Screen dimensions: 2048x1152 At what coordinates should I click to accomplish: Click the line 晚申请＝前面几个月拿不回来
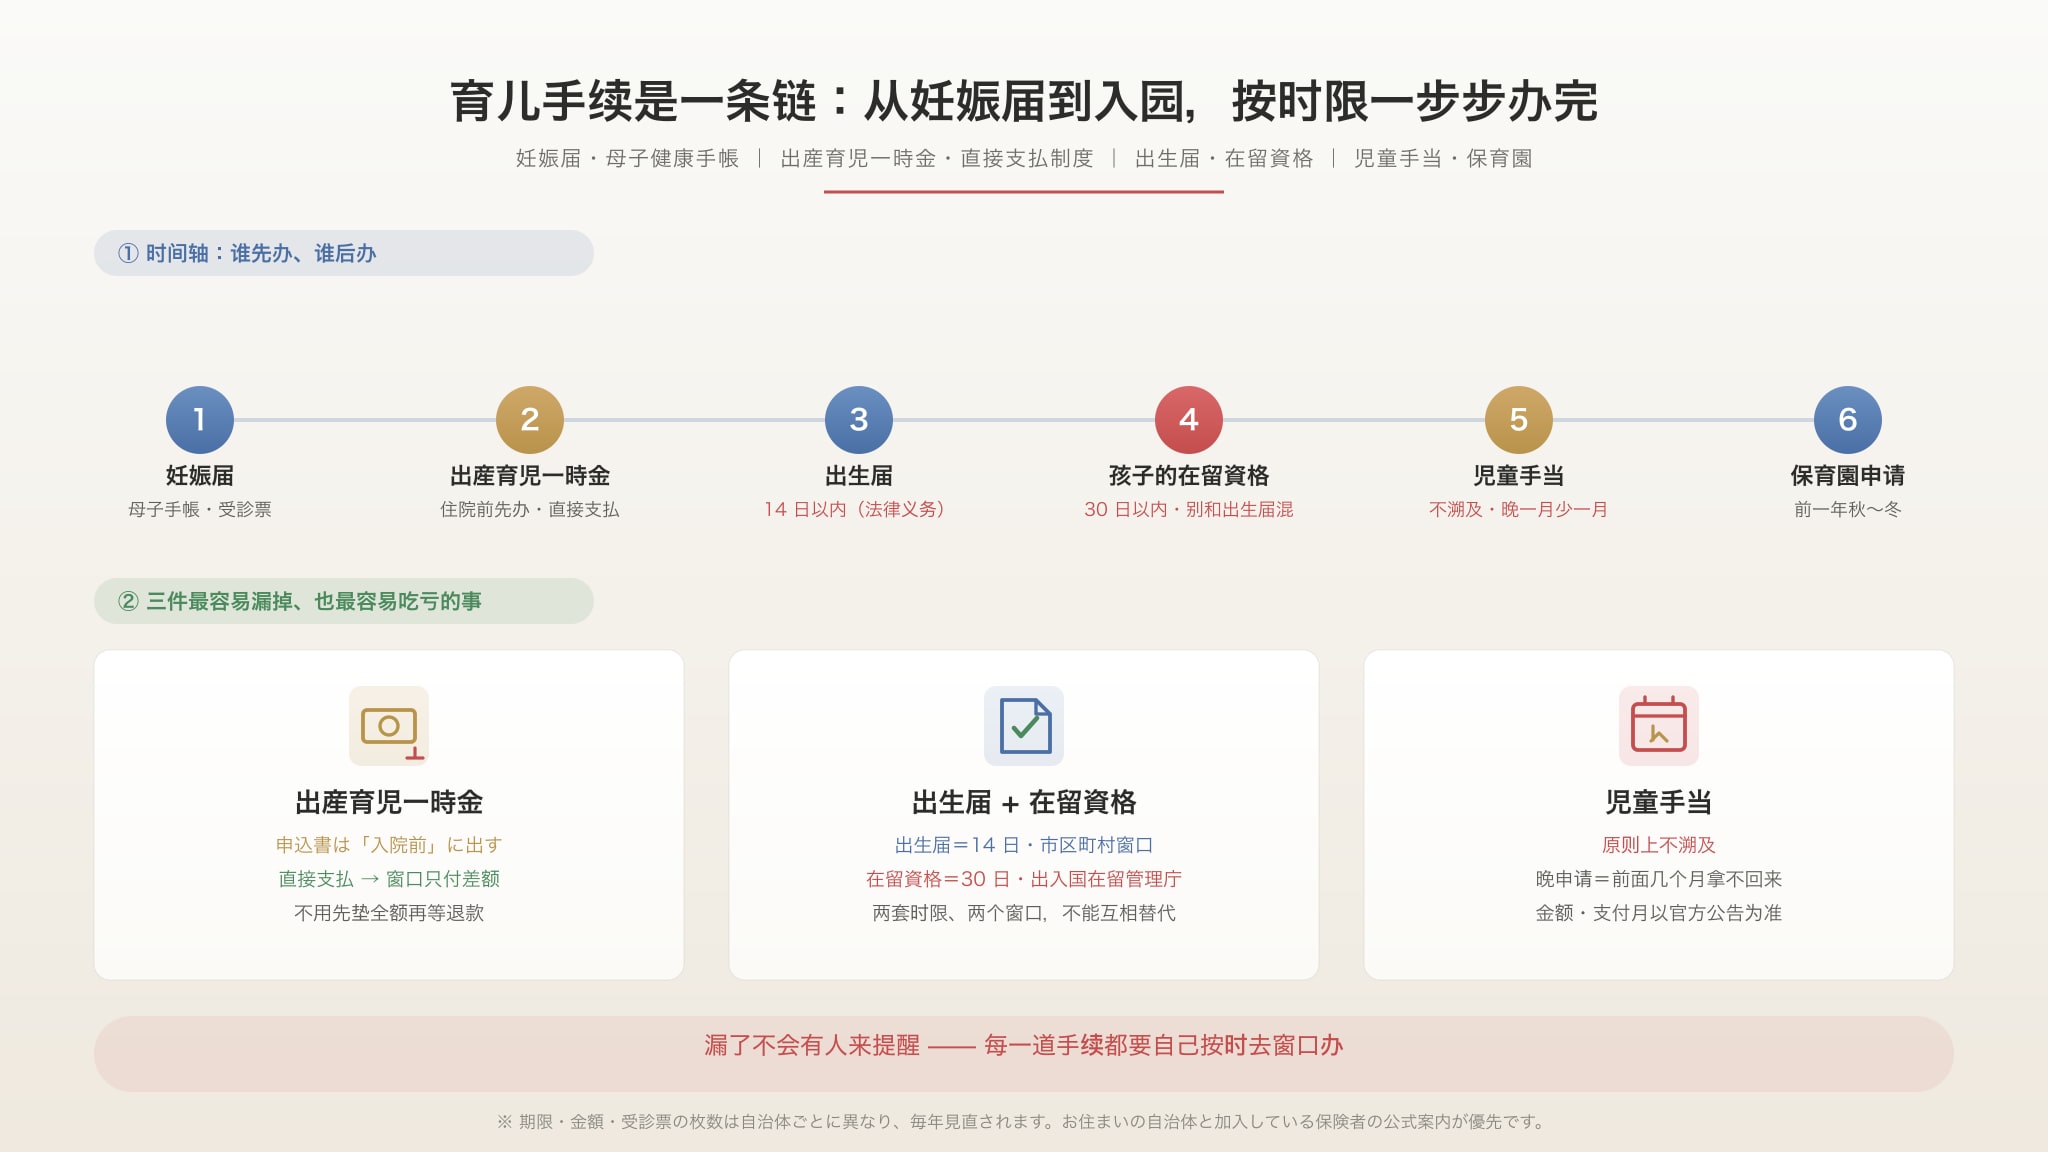coord(1659,879)
